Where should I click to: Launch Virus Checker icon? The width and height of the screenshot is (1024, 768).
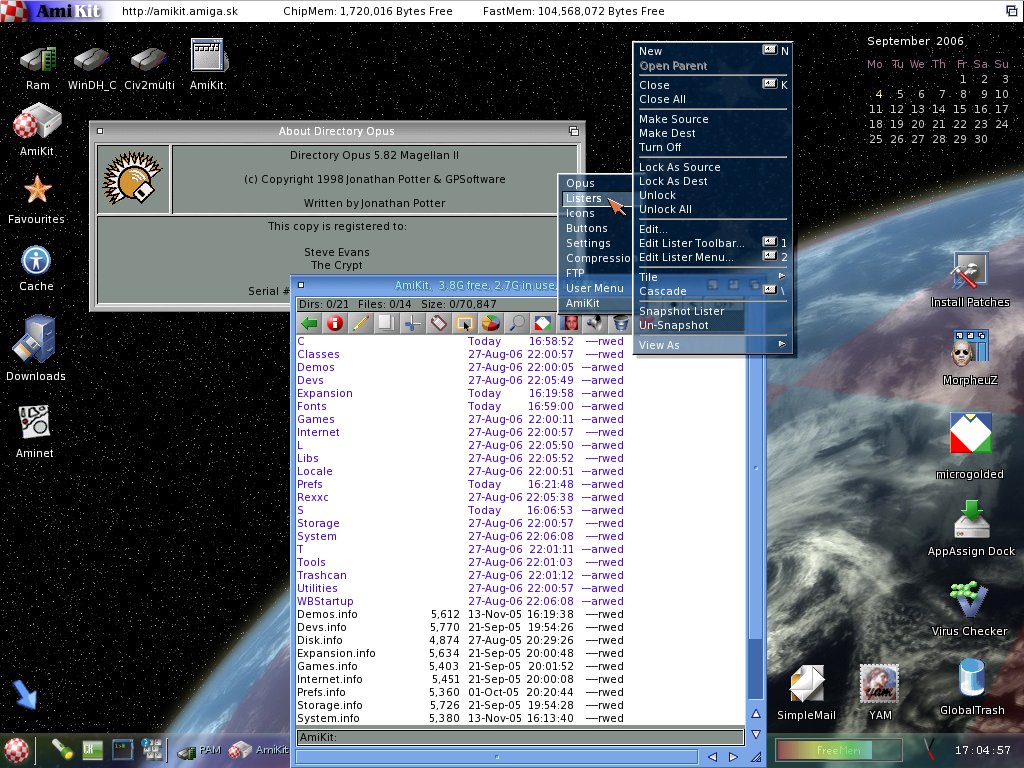tap(970, 609)
